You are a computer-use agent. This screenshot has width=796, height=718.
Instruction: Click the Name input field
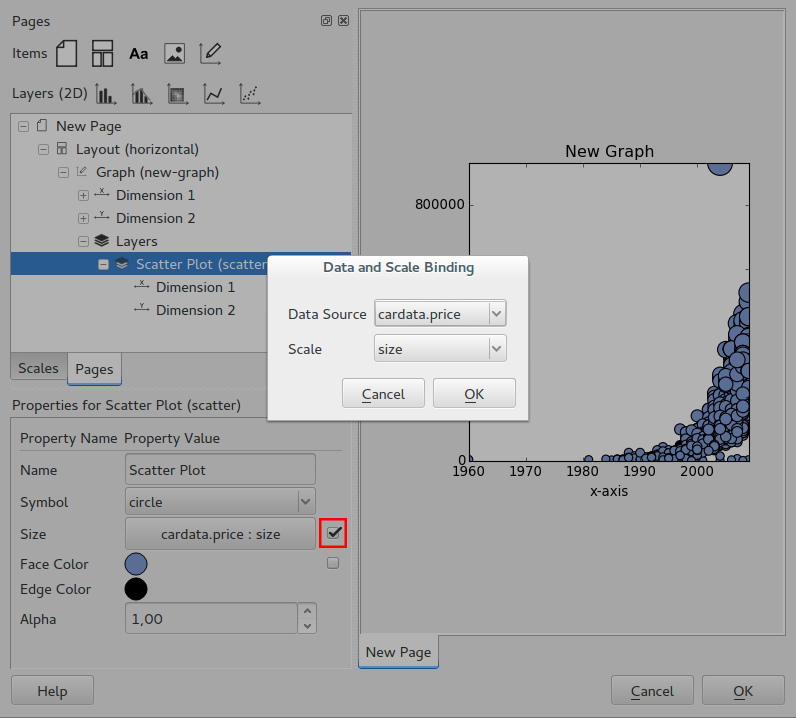(220, 470)
